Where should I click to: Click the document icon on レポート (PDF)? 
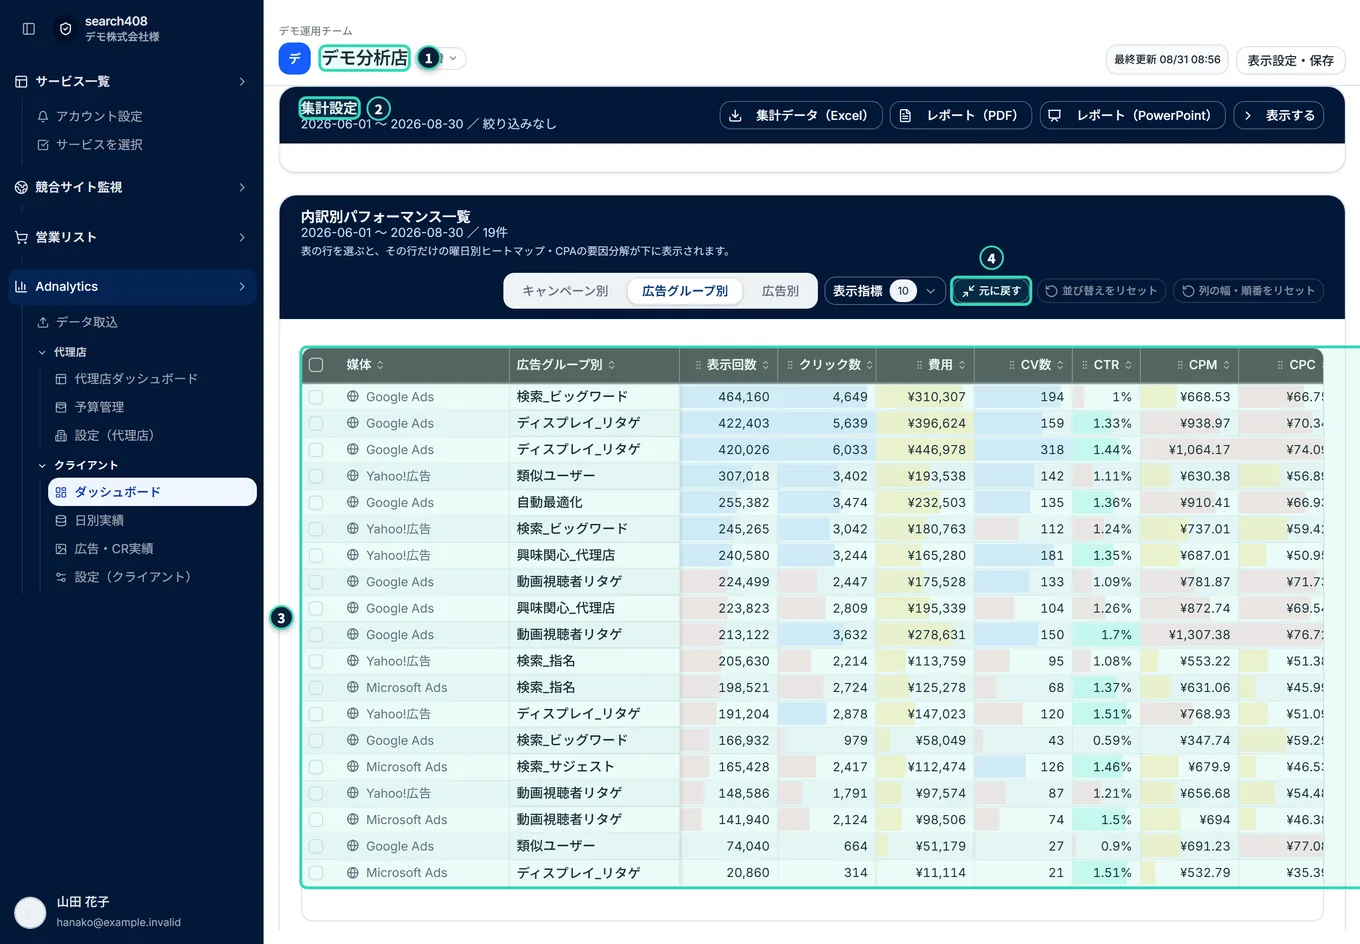click(905, 116)
